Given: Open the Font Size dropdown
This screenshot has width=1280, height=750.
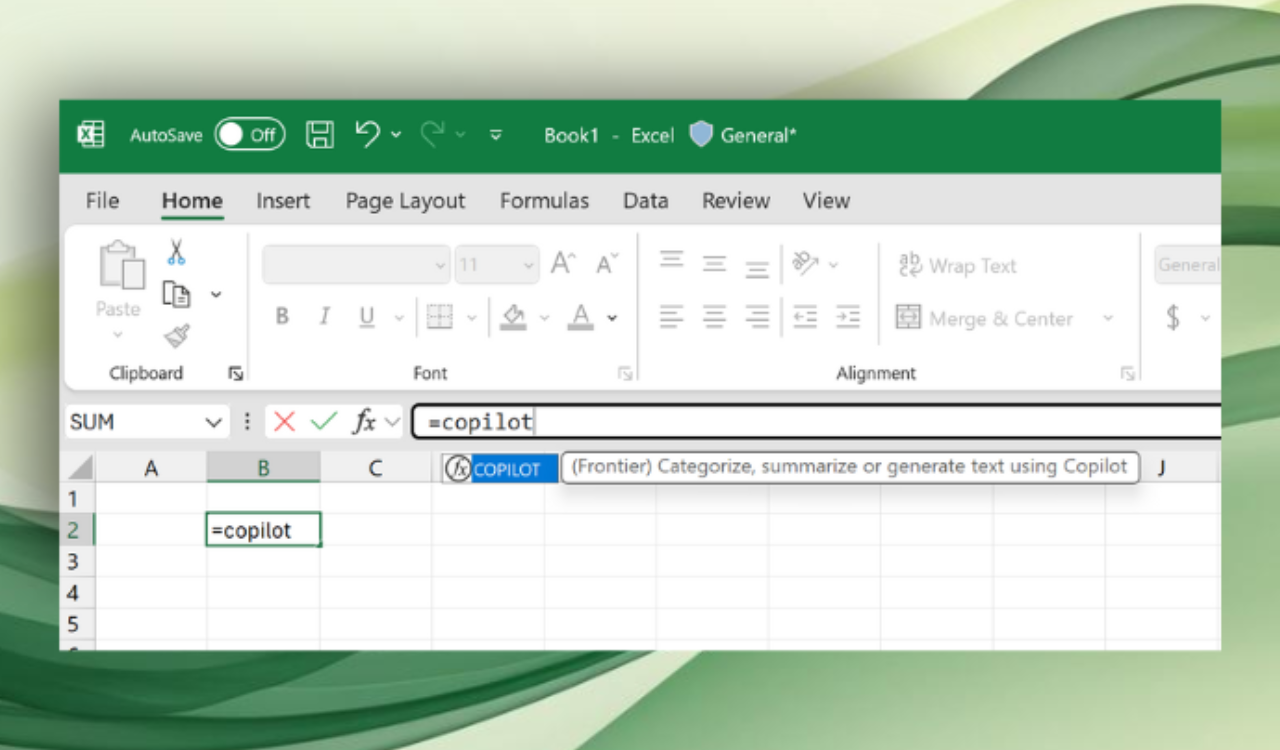Looking at the screenshot, I should click(x=530, y=264).
